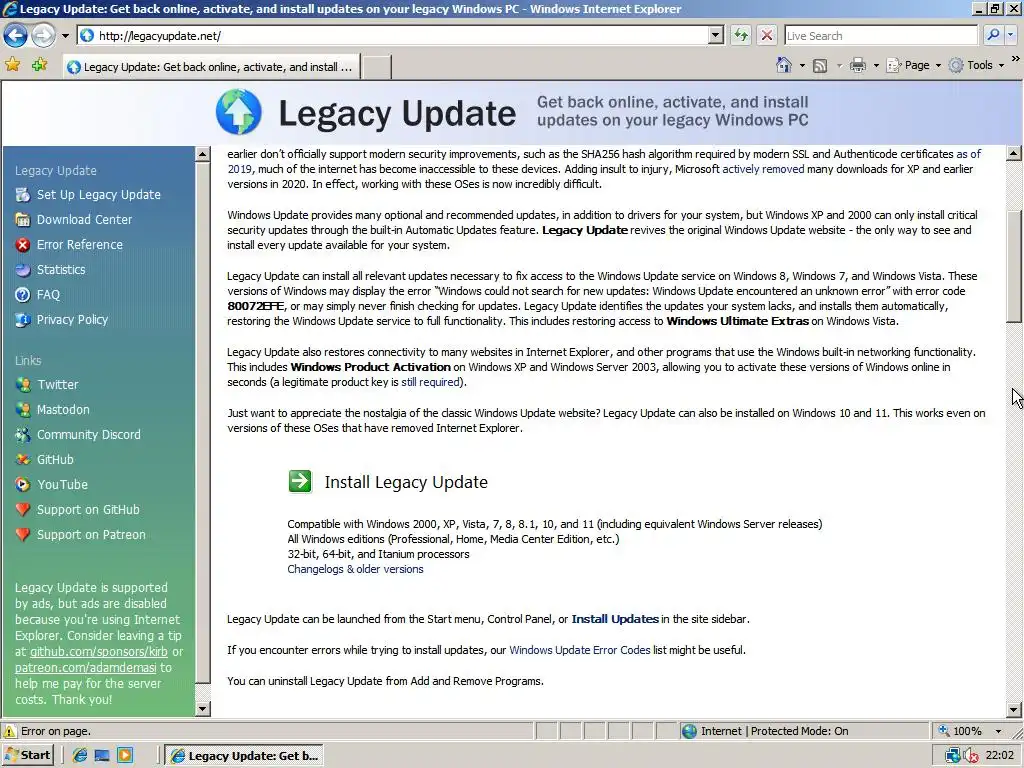Click the 22:02 taskbar clock
The height and width of the screenshot is (768, 1024).
point(1000,756)
